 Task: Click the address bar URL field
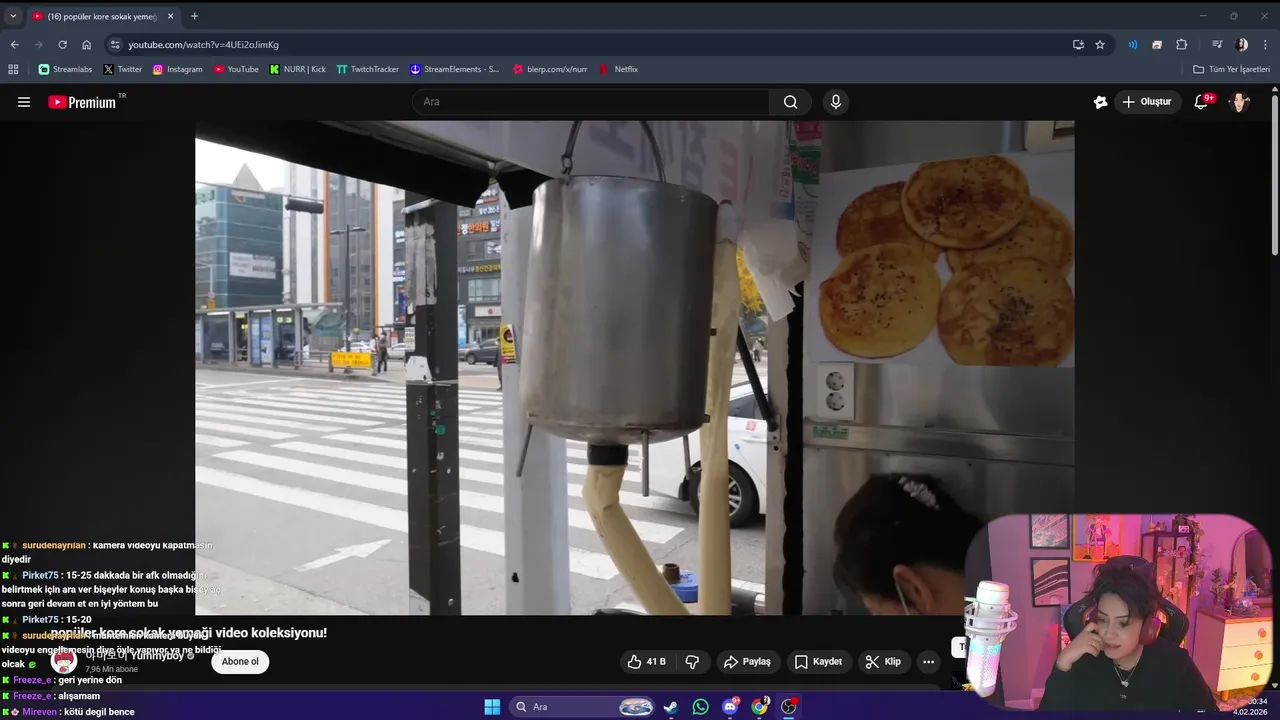point(590,44)
